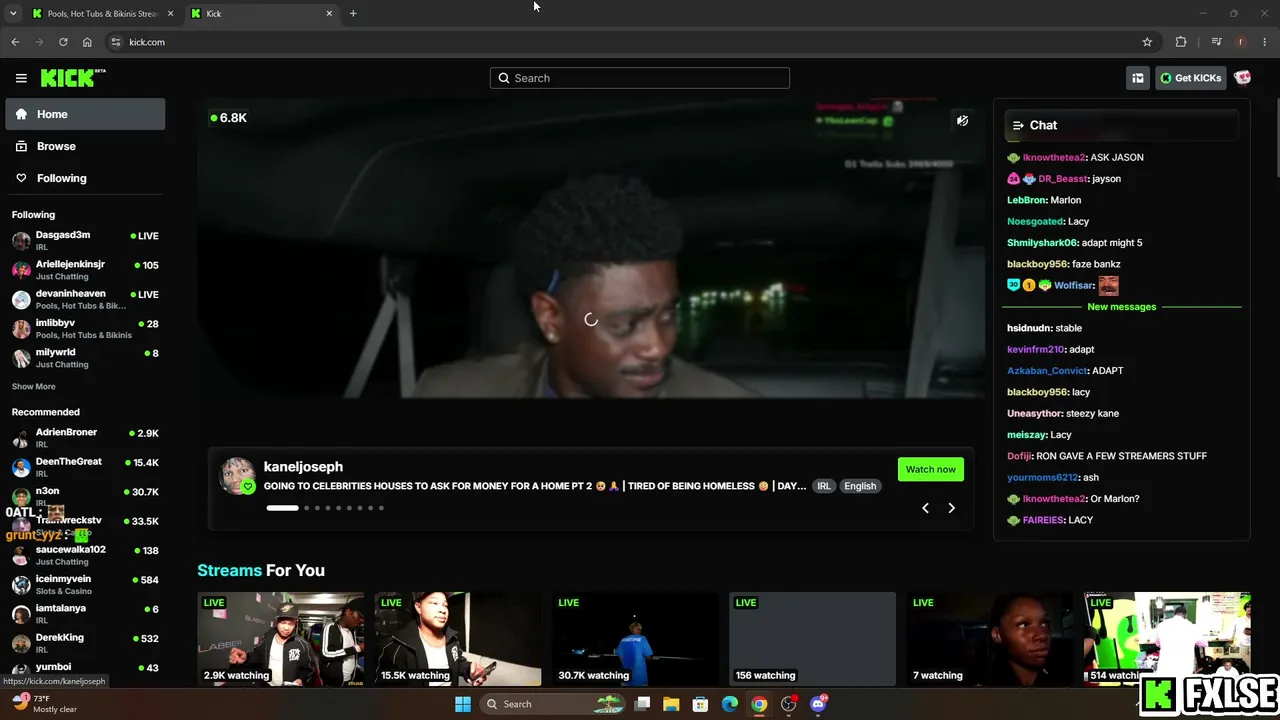This screenshot has width=1280, height=720.
Task: Open Ariellejenkinsjr in the Following list
Action: [x=85, y=270]
